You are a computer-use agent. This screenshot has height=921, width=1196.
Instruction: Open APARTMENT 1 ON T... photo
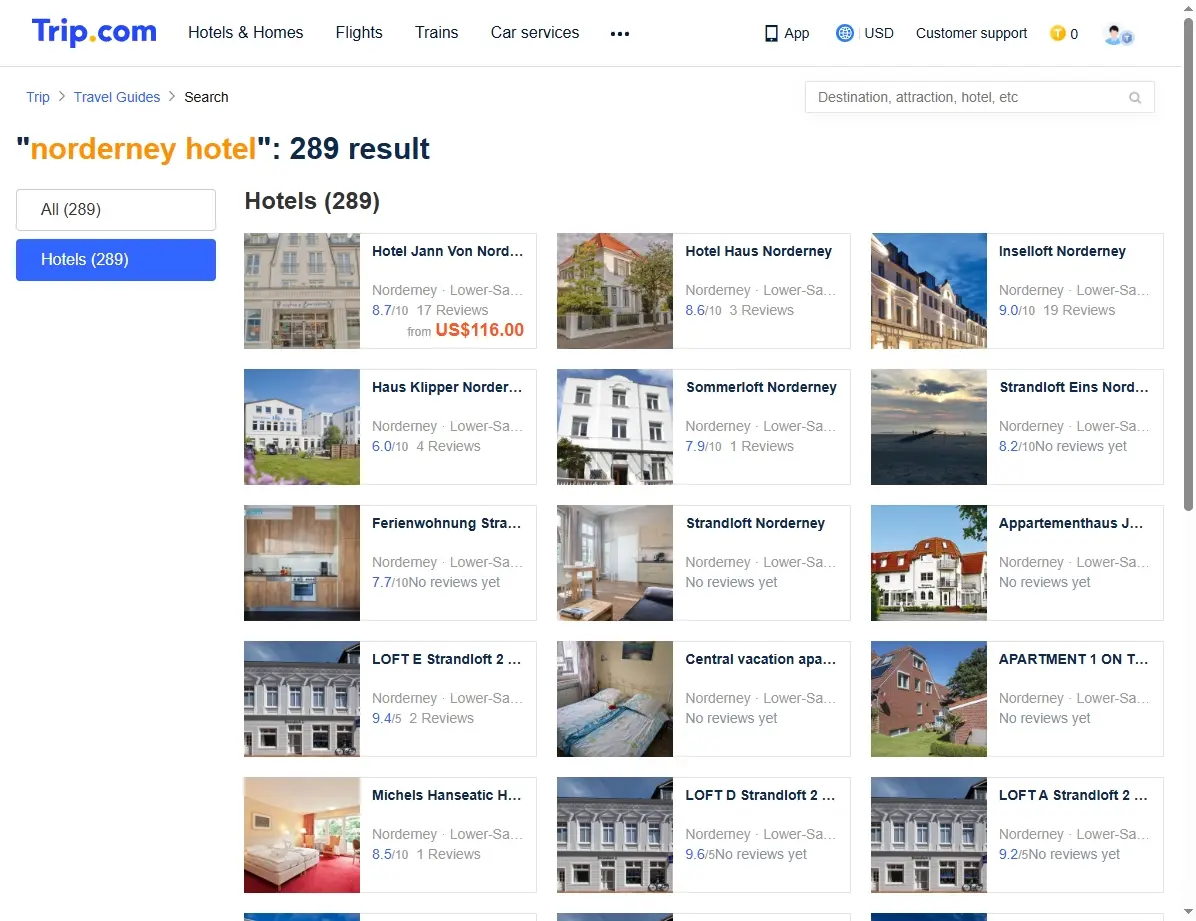(928, 698)
